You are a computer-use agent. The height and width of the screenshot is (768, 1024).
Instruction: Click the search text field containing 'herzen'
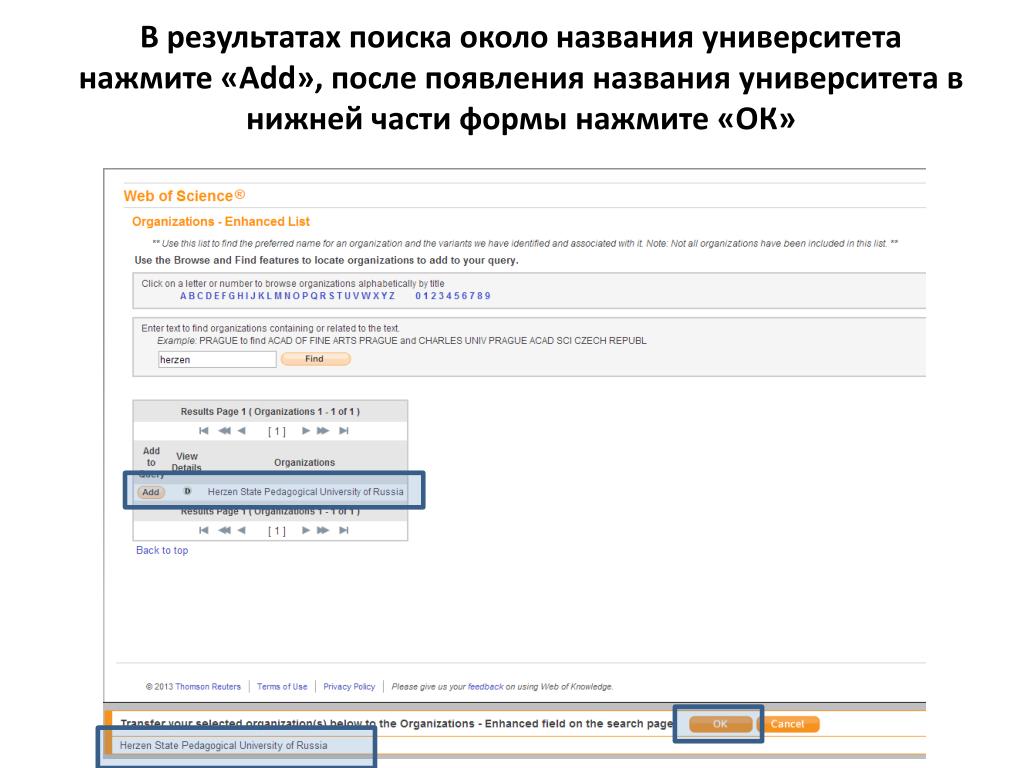click(x=217, y=360)
